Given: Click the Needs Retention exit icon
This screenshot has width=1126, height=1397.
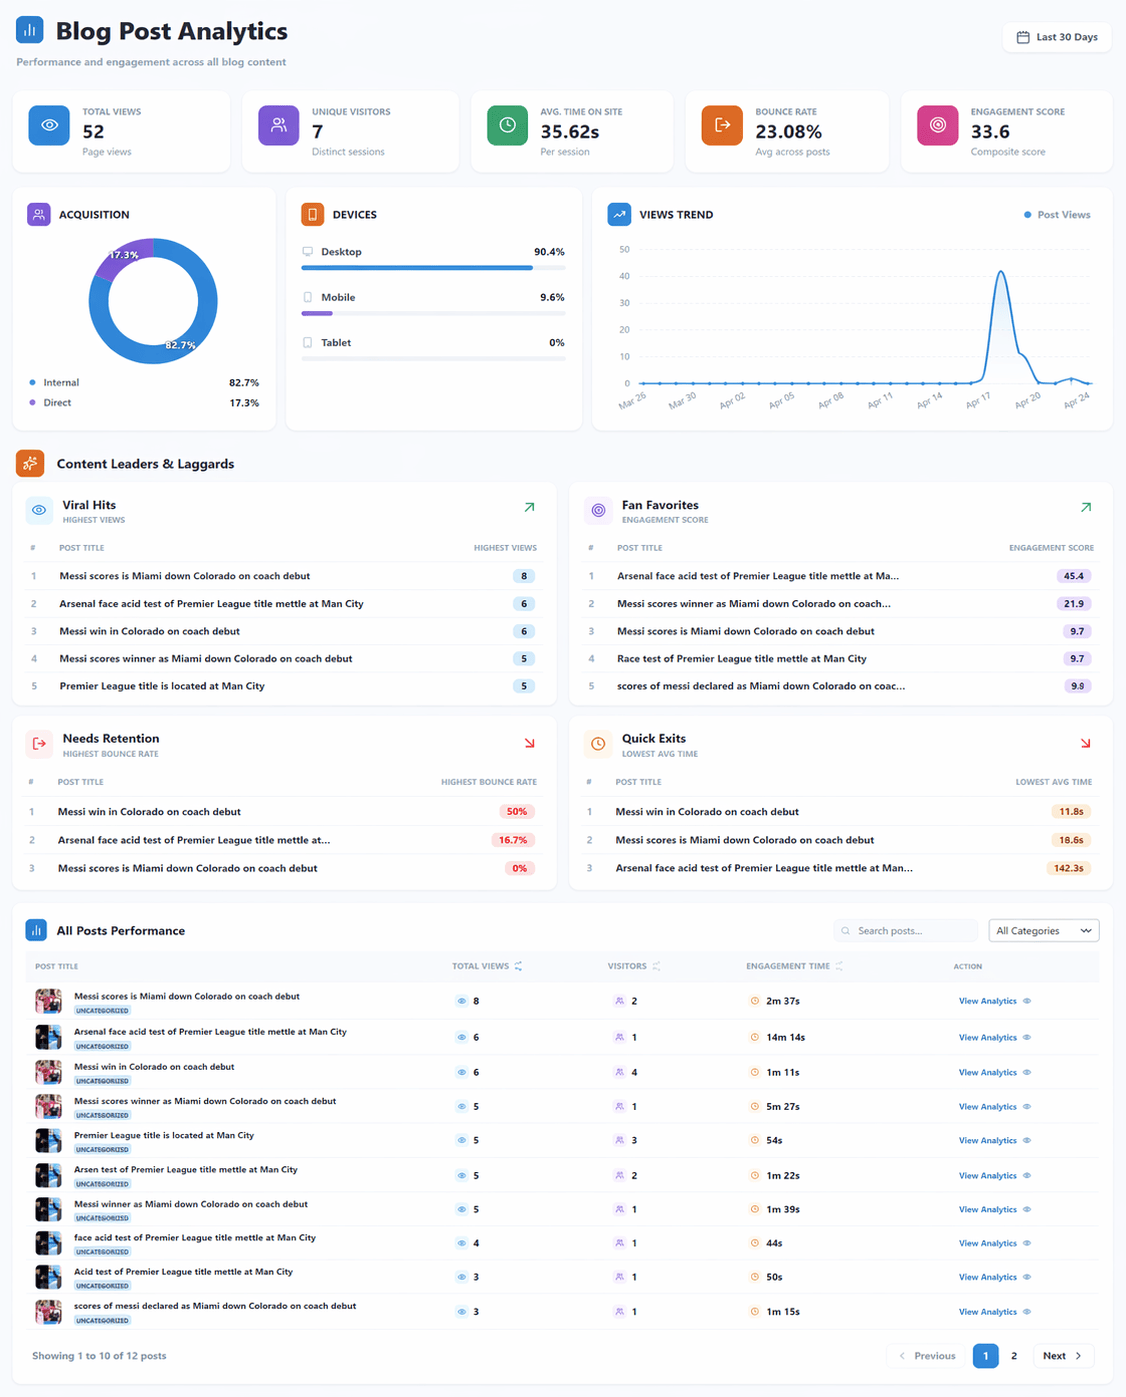Looking at the screenshot, I should coord(39,744).
